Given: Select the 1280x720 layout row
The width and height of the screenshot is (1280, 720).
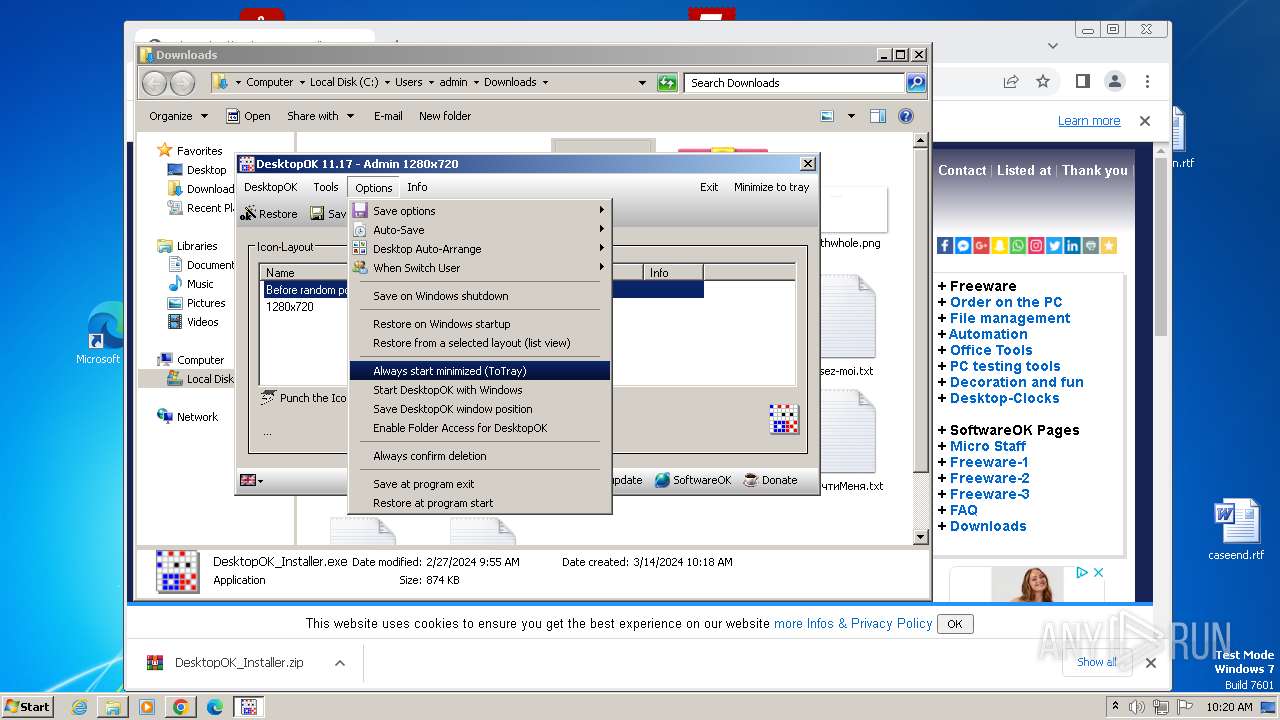Looking at the screenshot, I should tap(290, 307).
